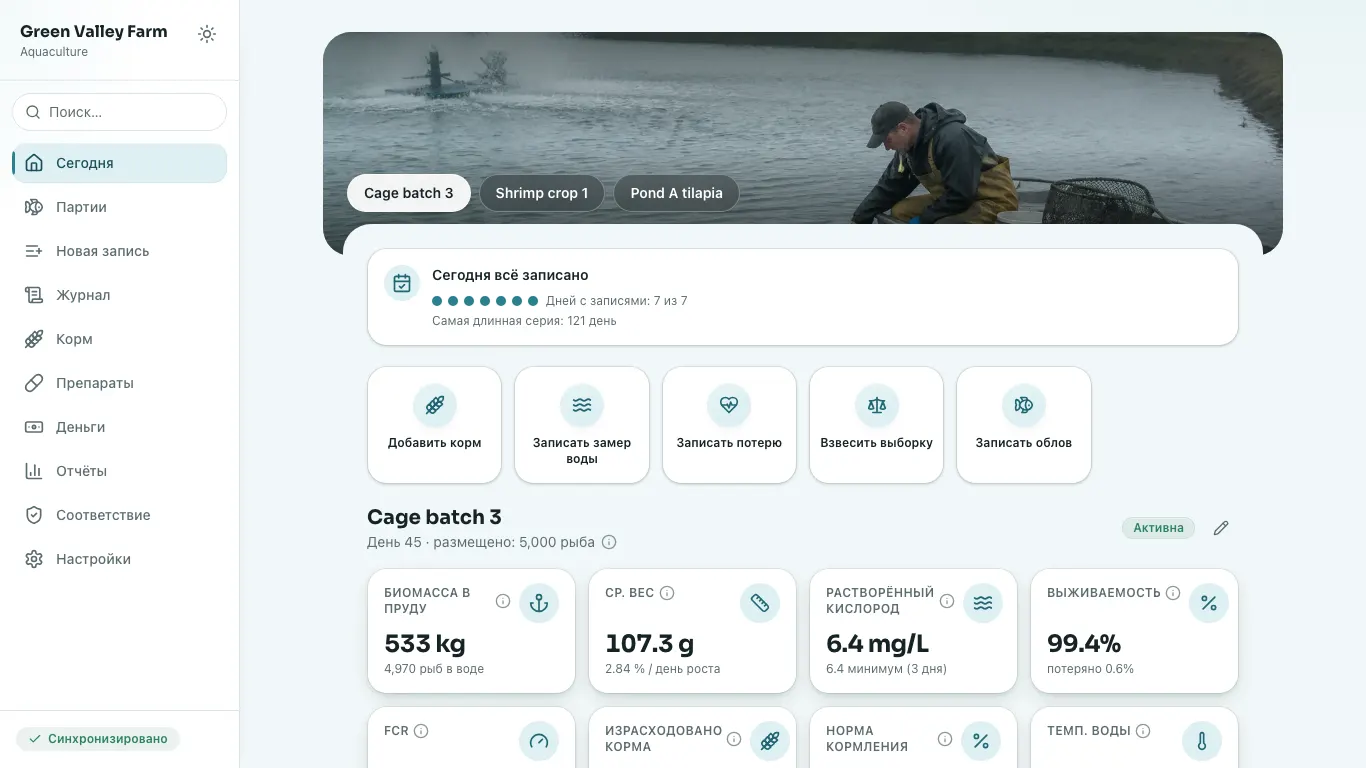Click the 533 kg biomass value
This screenshot has height=768, width=1366.
[x=425, y=643]
